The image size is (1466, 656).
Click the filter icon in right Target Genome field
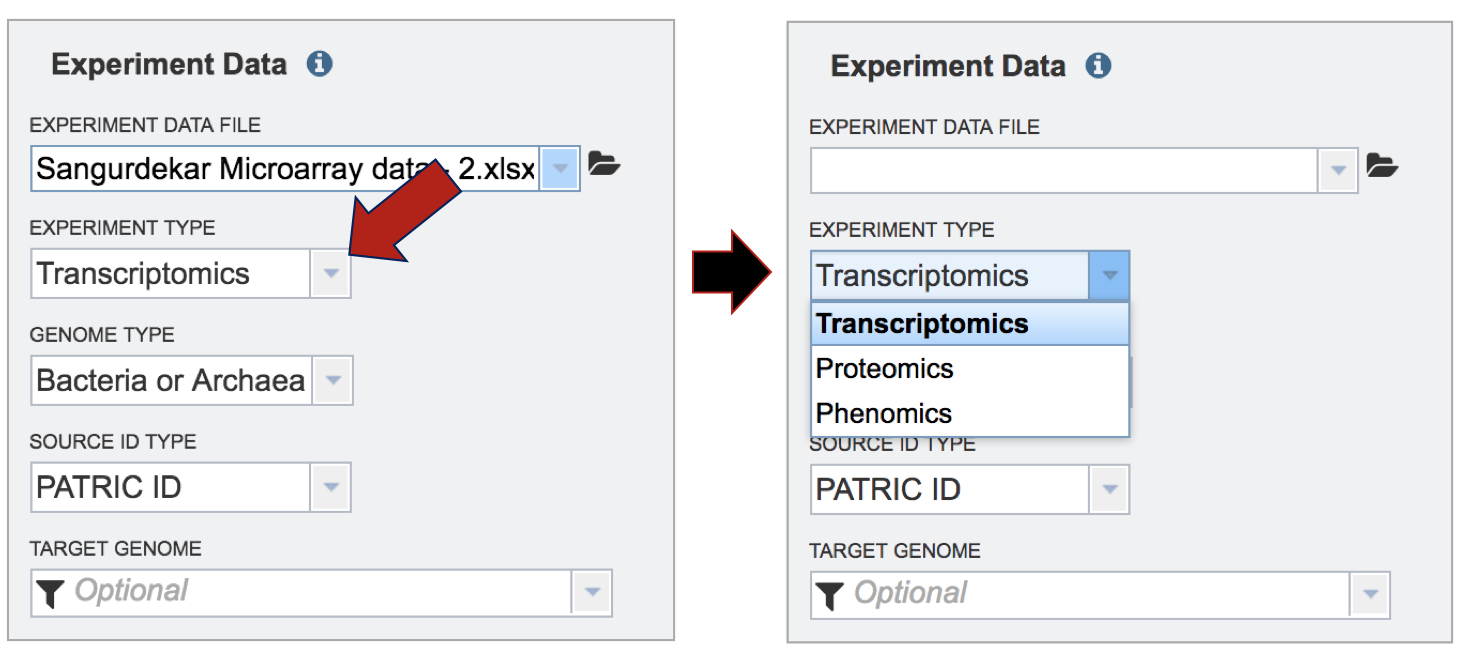(x=828, y=595)
